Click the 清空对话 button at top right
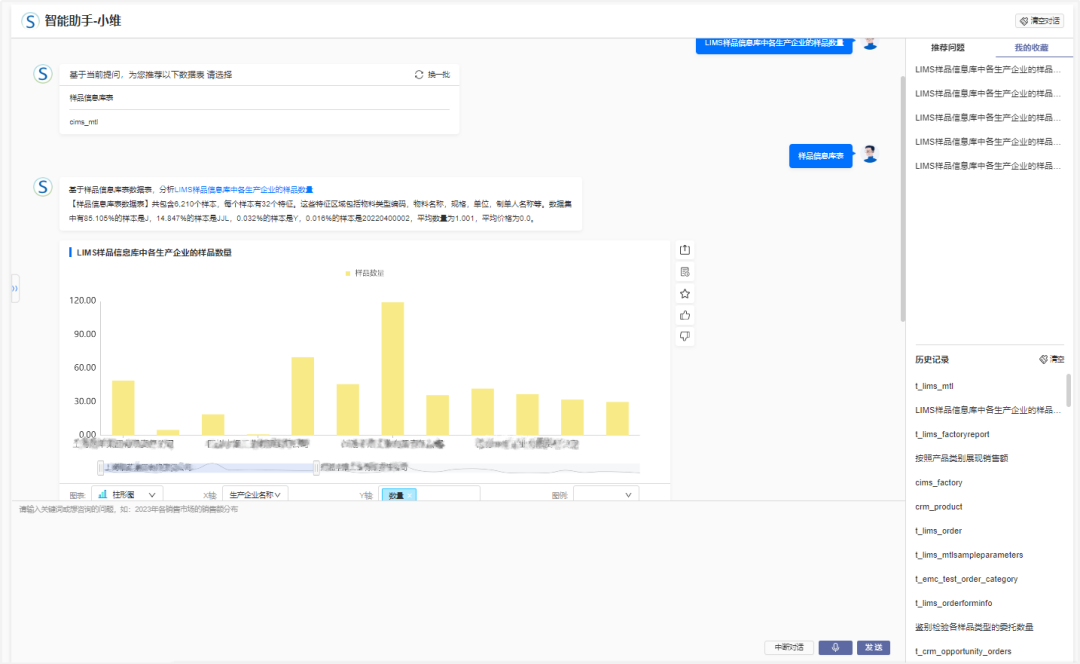 click(1039, 20)
